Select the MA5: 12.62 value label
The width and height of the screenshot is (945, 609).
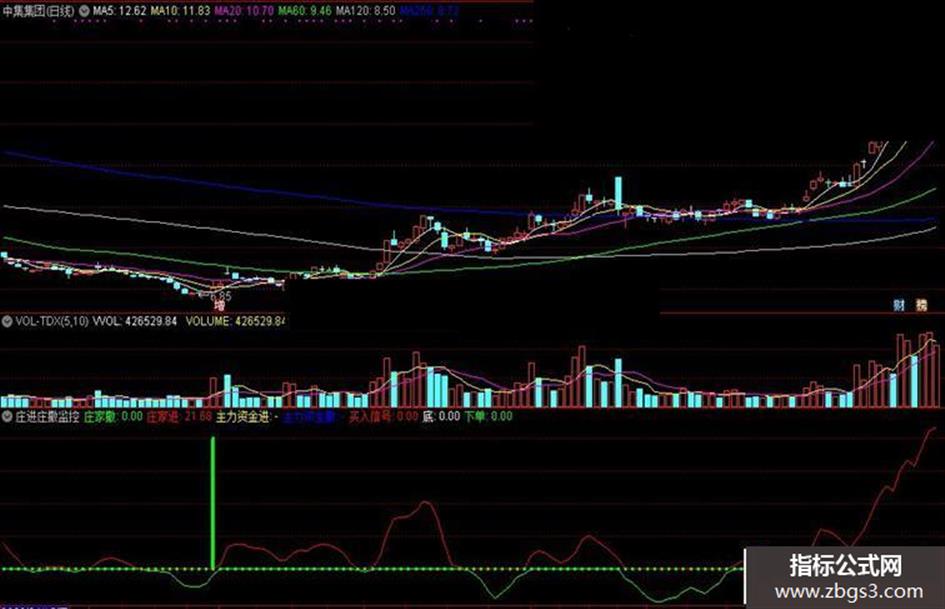(119, 11)
